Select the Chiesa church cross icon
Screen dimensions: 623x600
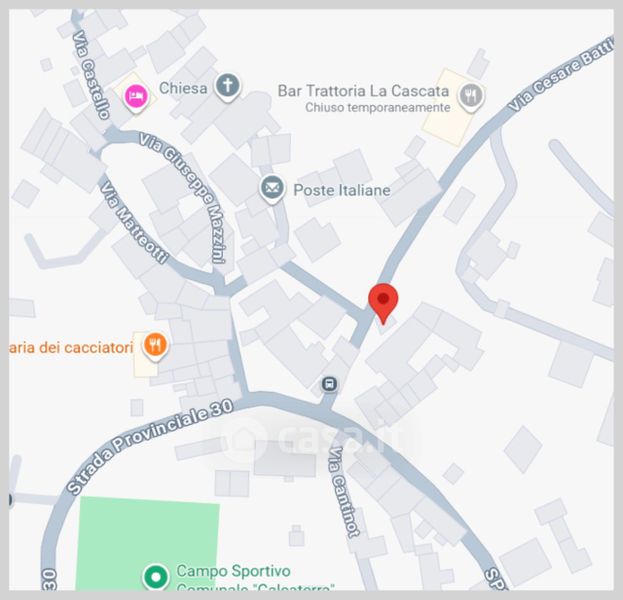click(x=228, y=87)
